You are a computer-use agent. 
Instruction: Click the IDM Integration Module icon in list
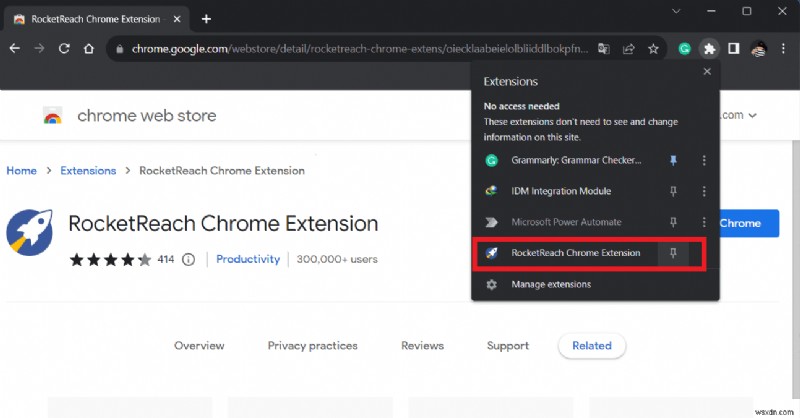coord(491,191)
